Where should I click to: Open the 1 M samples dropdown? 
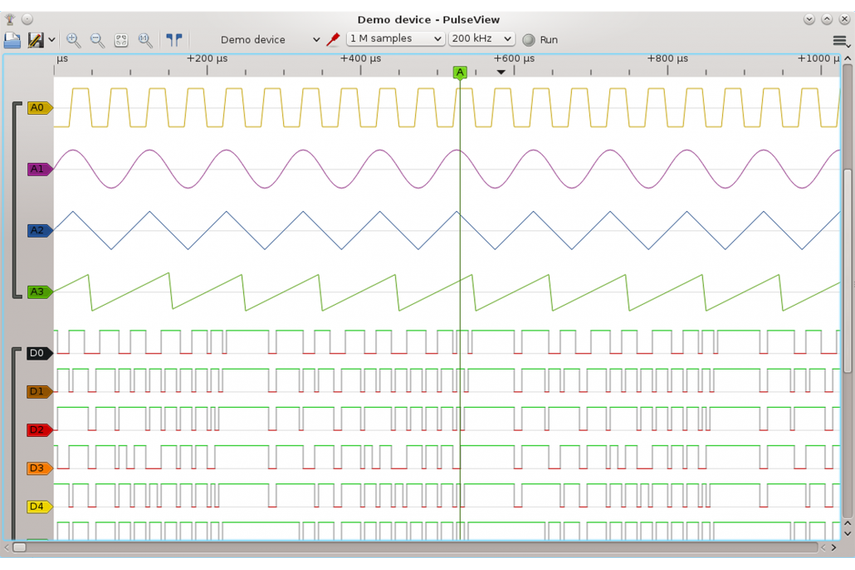coord(395,39)
